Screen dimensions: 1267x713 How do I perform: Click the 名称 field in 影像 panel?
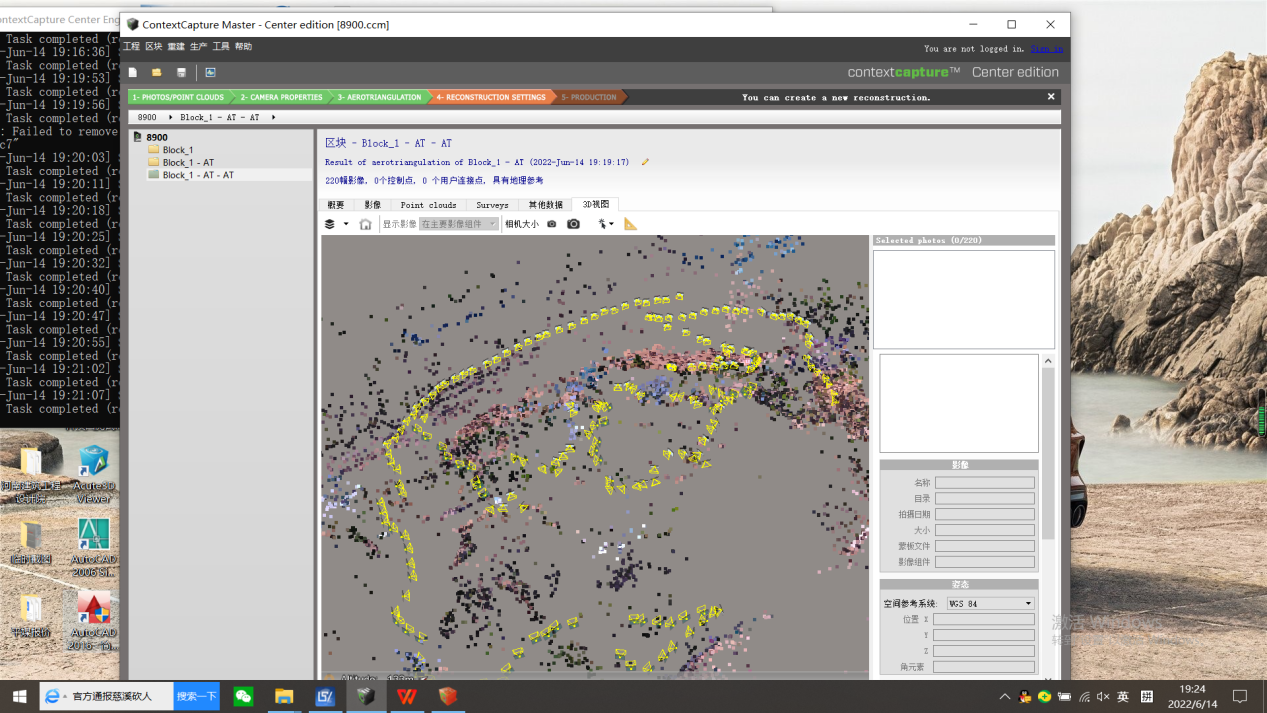pos(984,483)
